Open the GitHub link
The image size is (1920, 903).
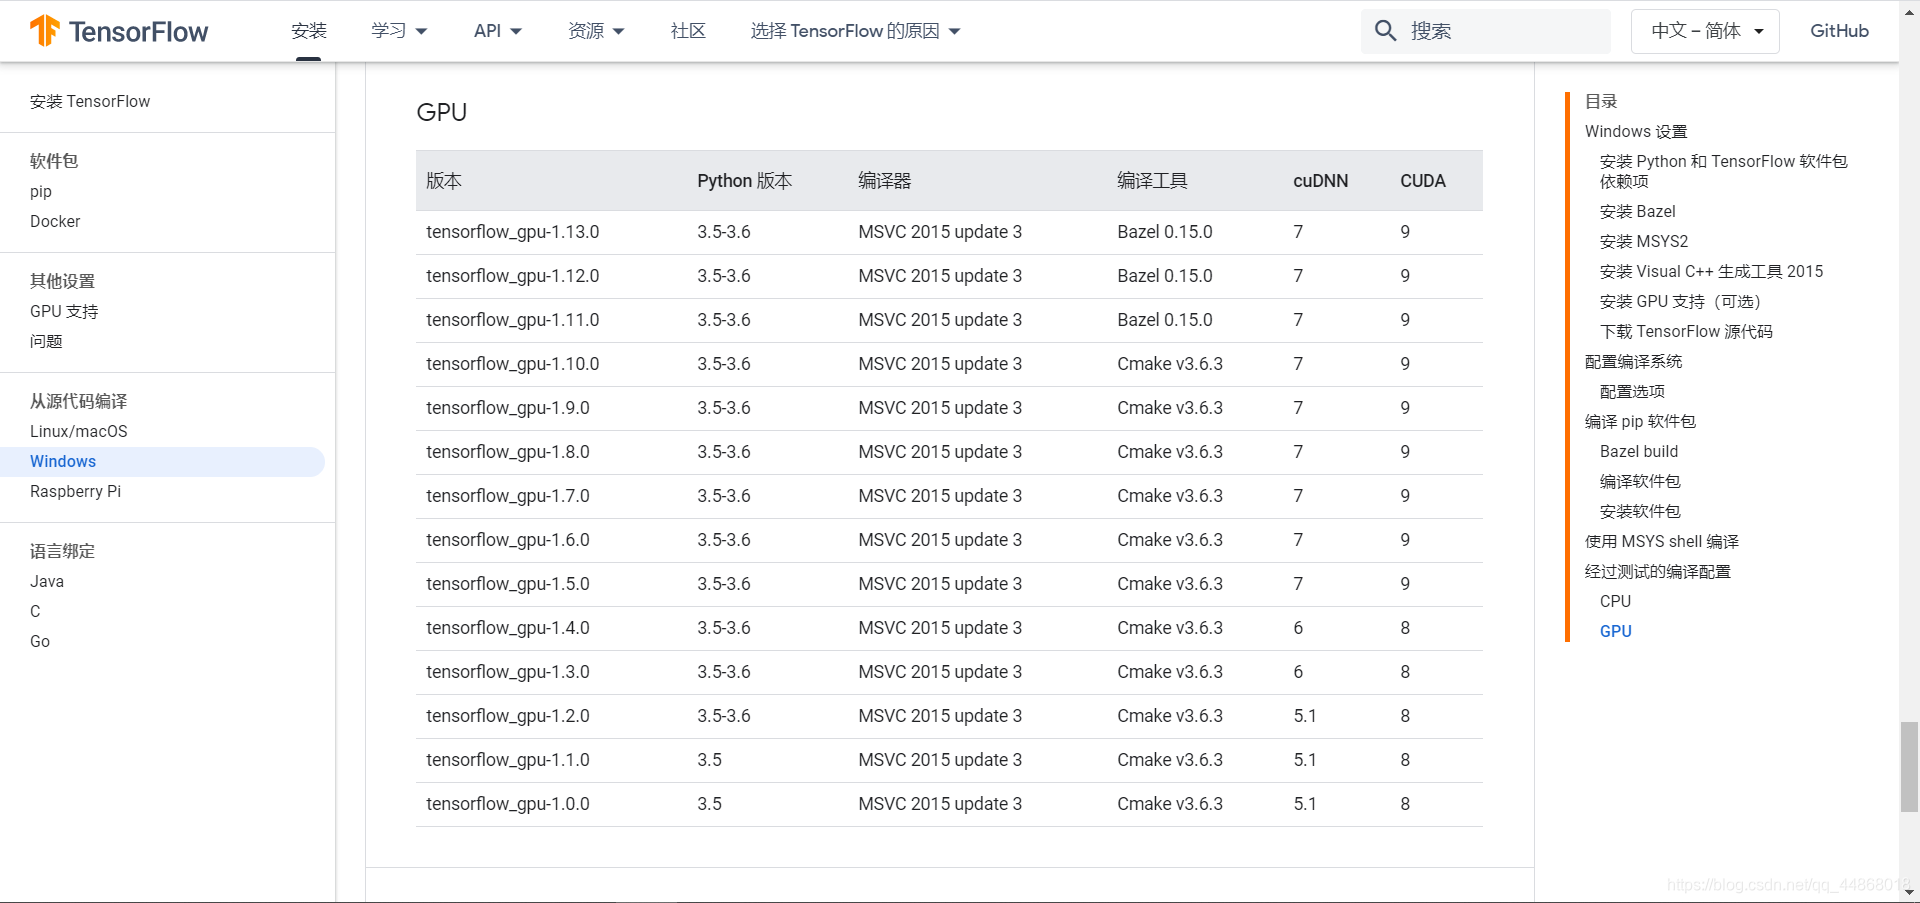point(1839,31)
